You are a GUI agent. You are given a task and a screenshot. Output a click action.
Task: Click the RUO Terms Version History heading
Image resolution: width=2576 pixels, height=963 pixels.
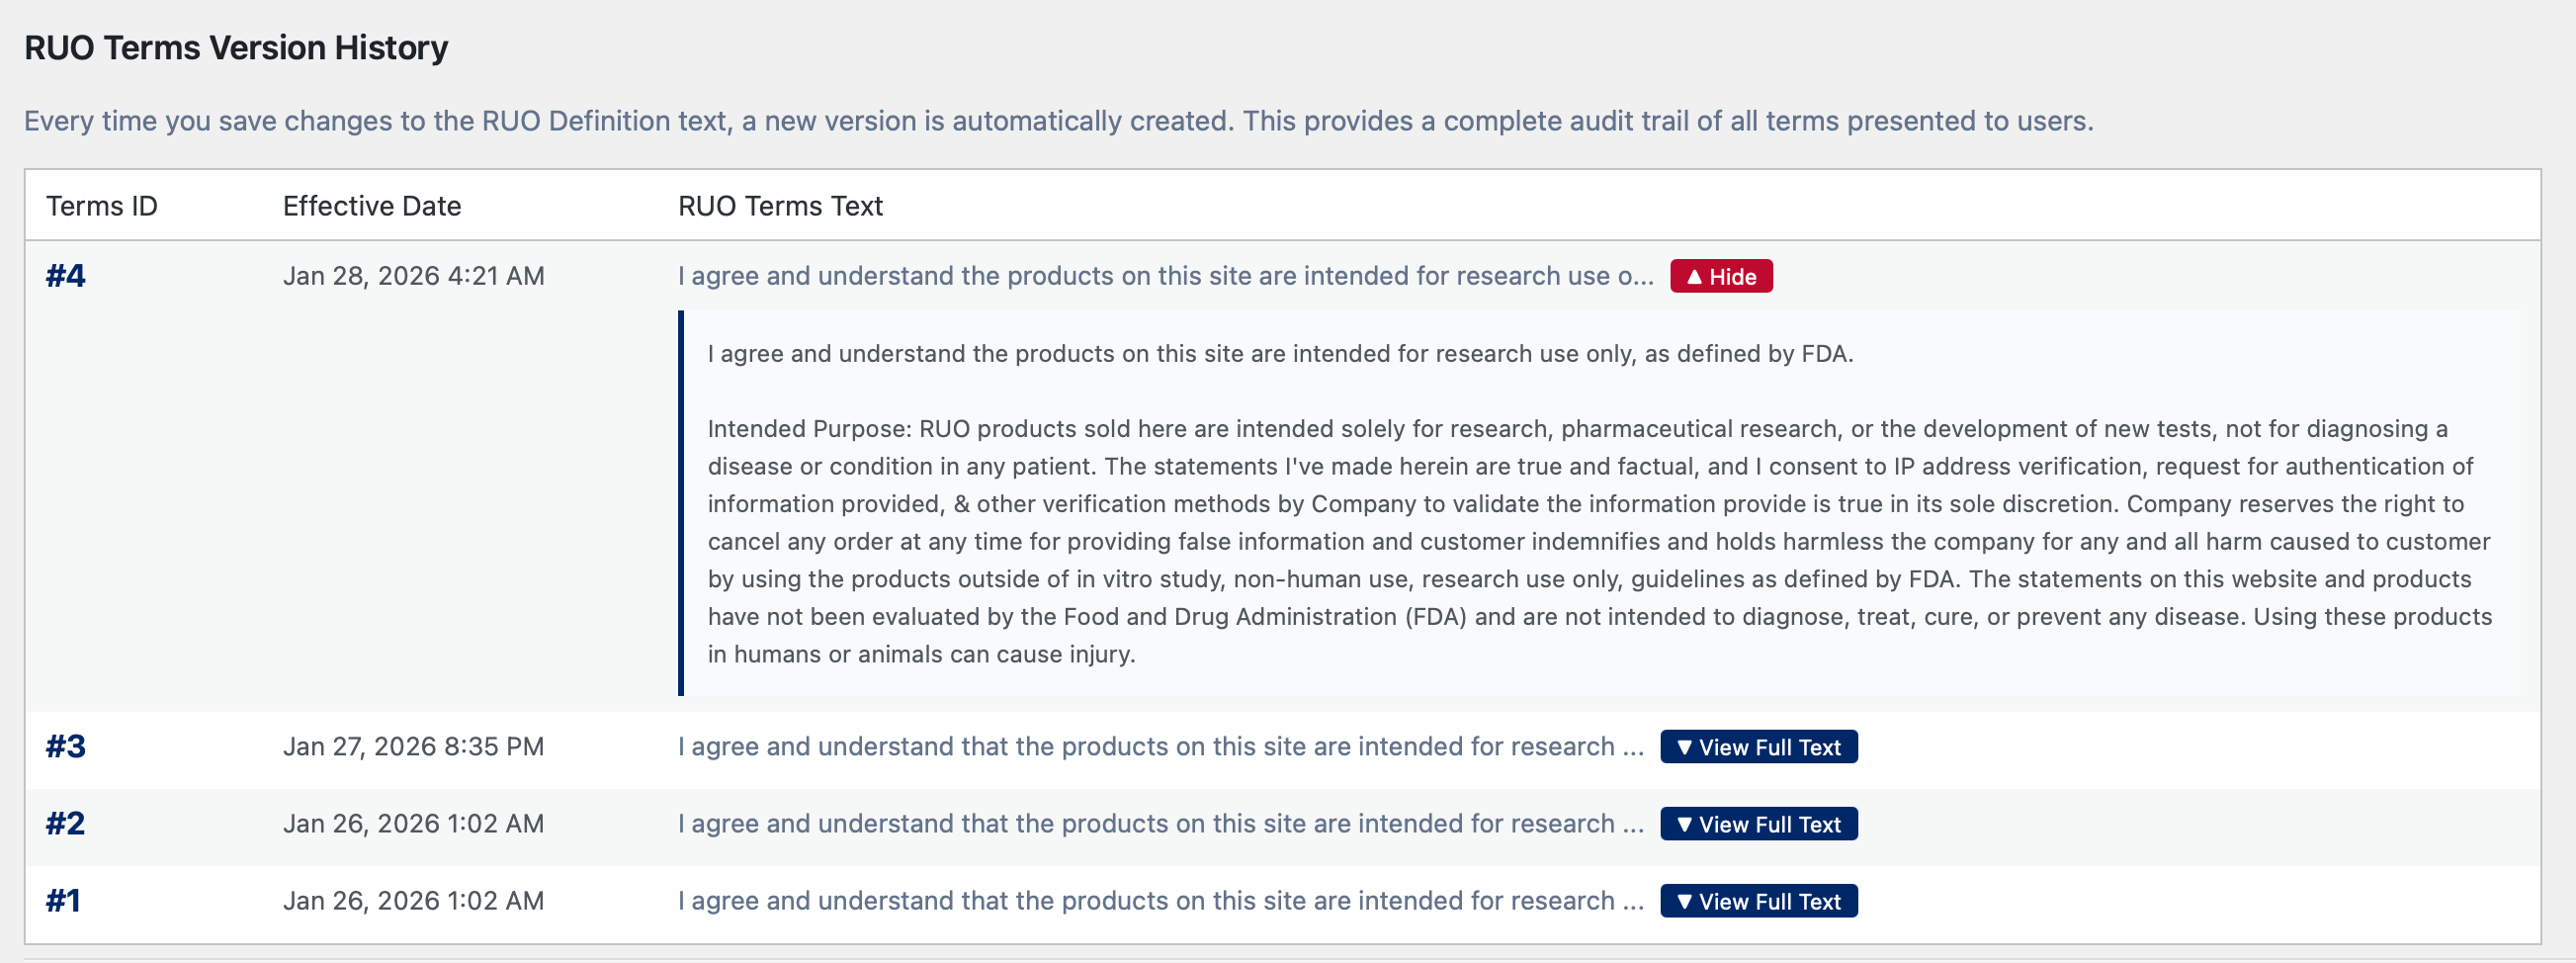[x=237, y=46]
